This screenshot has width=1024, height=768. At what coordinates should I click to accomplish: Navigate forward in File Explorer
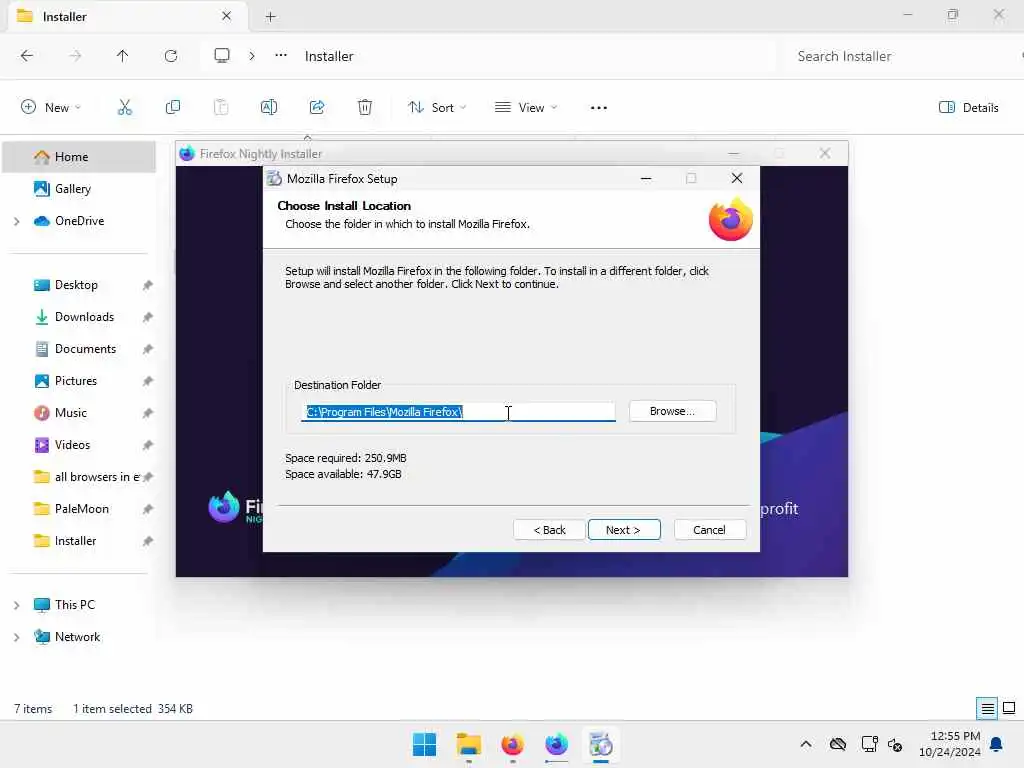(75, 56)
